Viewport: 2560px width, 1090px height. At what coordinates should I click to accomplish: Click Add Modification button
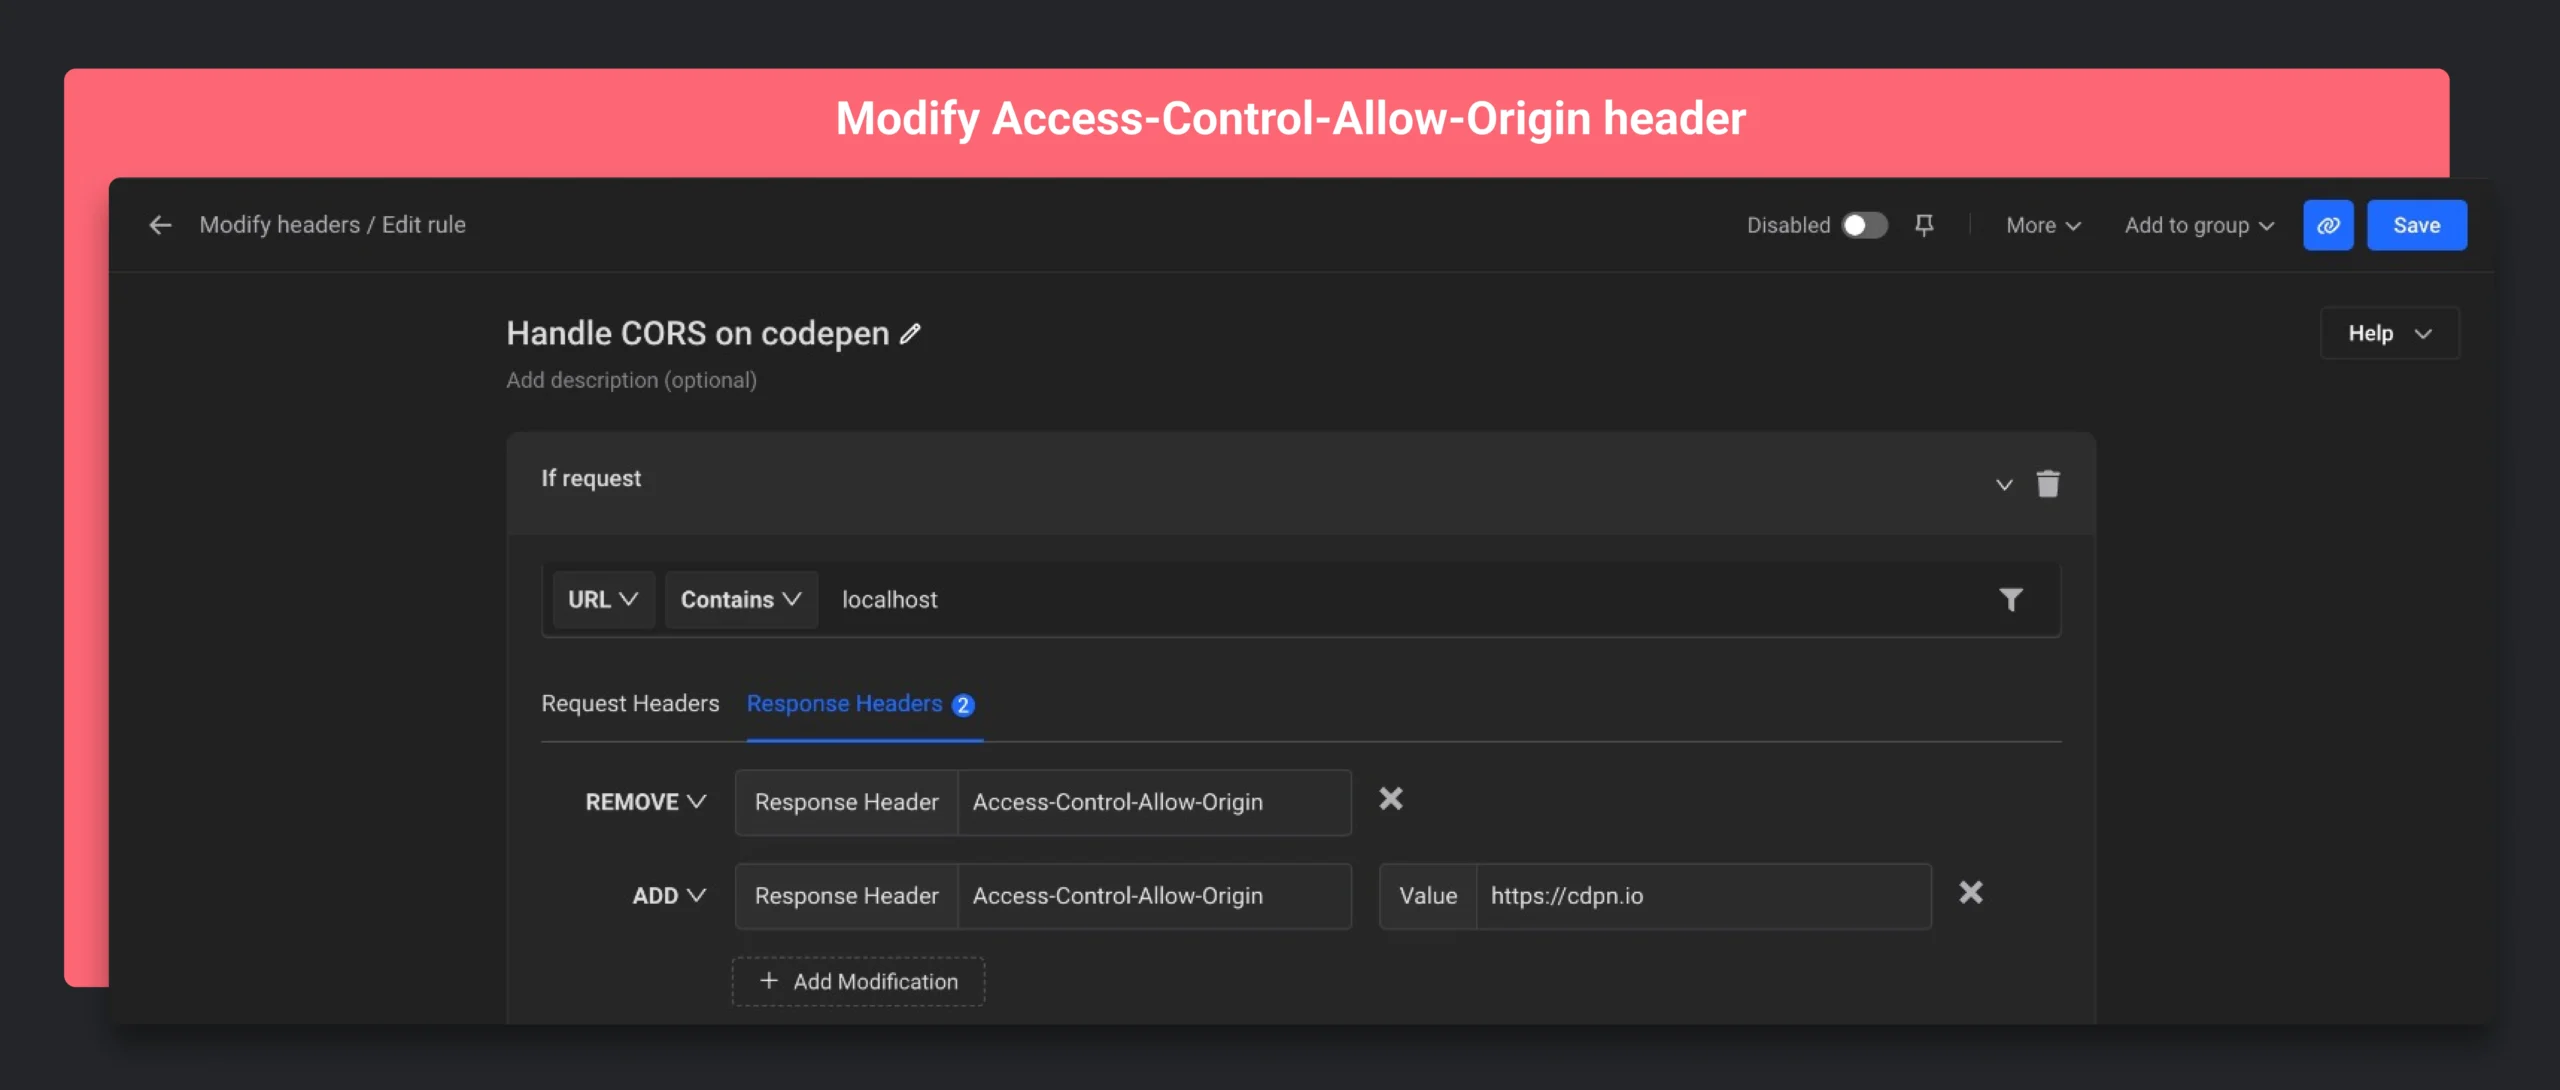point(858,982)
